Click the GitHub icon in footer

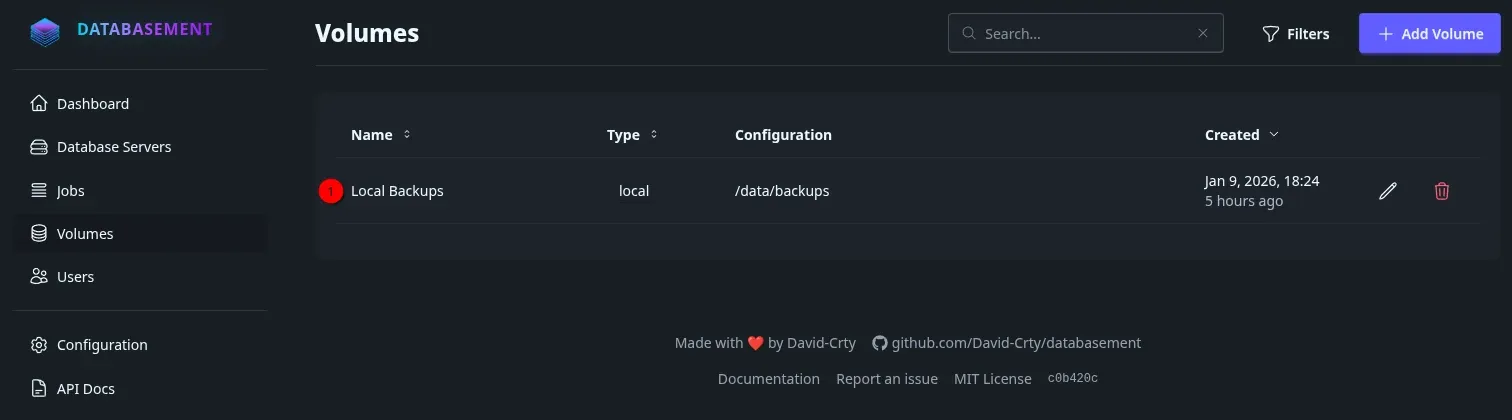click(879, 343)
